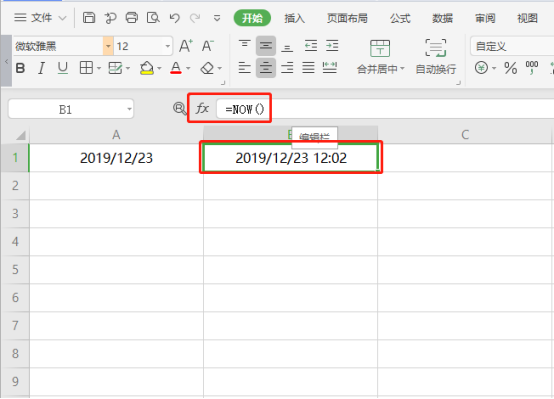Click the currency format icon
The image size is (554, 399).
point(481,68)
